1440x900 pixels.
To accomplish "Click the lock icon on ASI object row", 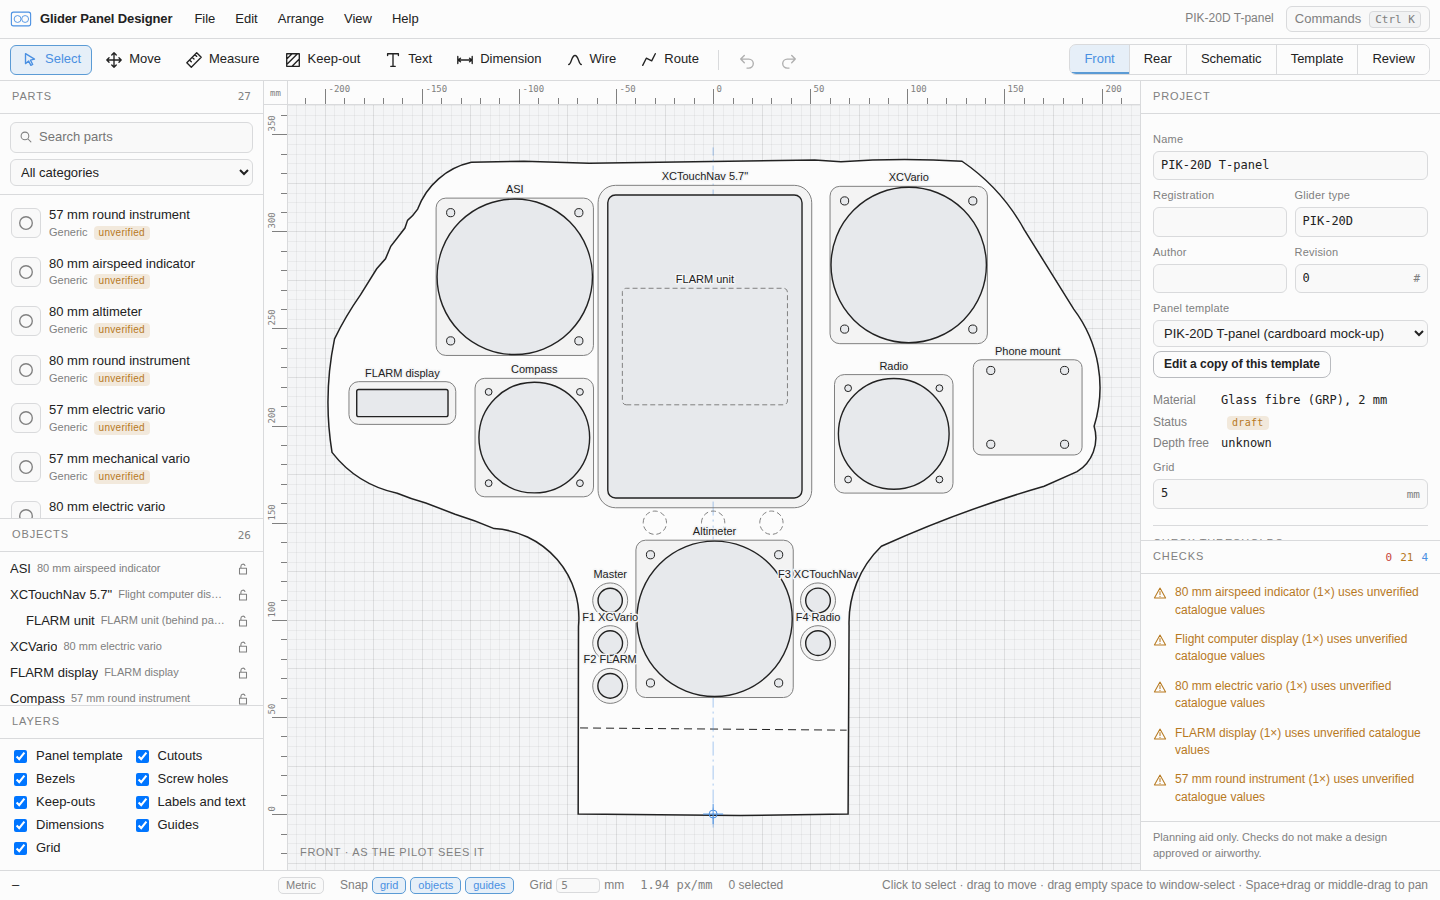I will point(243,569).
